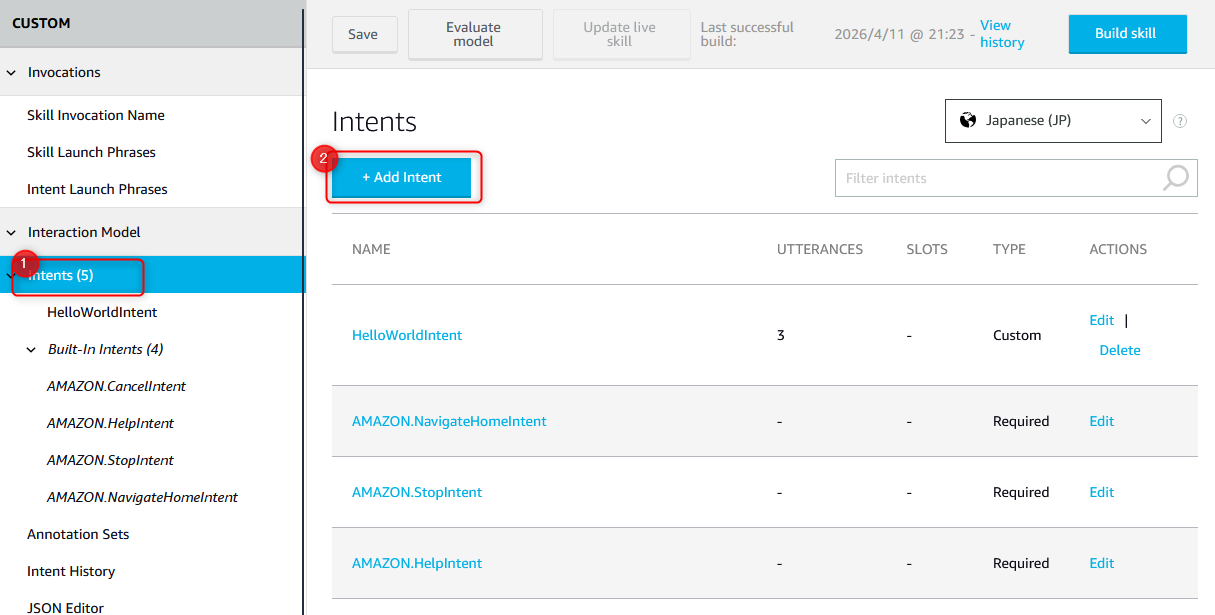Click the globe icon in language selector
1215x615 pixels.
coord(967,120)
